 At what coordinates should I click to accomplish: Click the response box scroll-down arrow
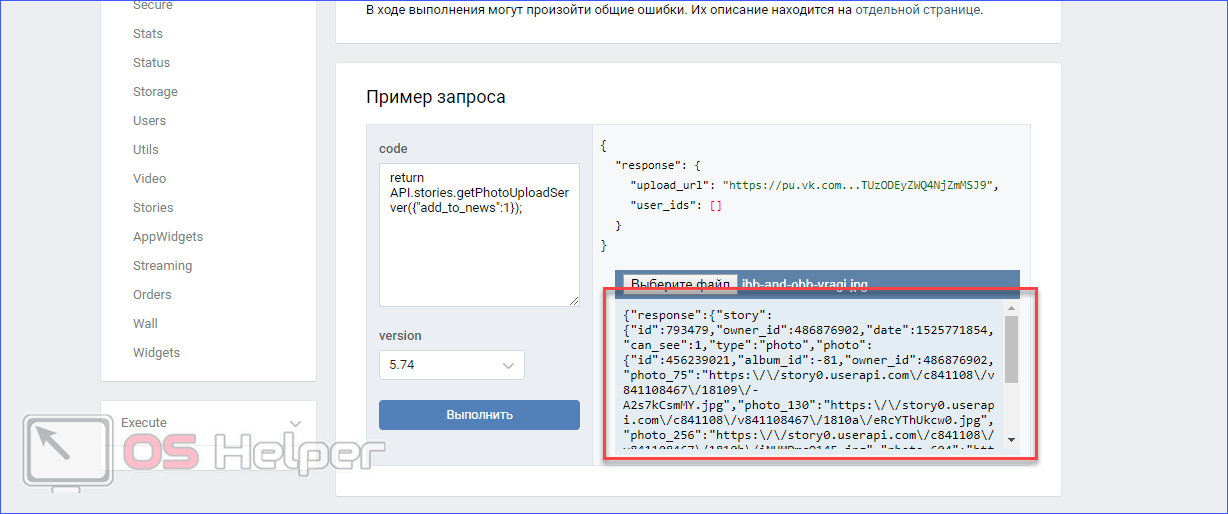(1011, 440)
